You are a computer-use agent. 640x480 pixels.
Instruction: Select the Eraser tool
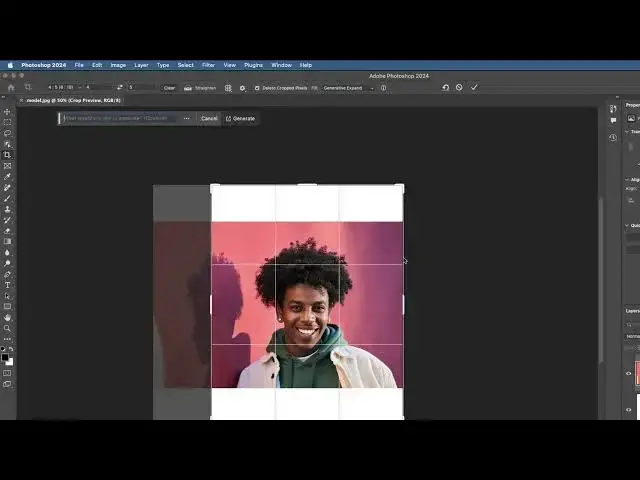point(7,231)
